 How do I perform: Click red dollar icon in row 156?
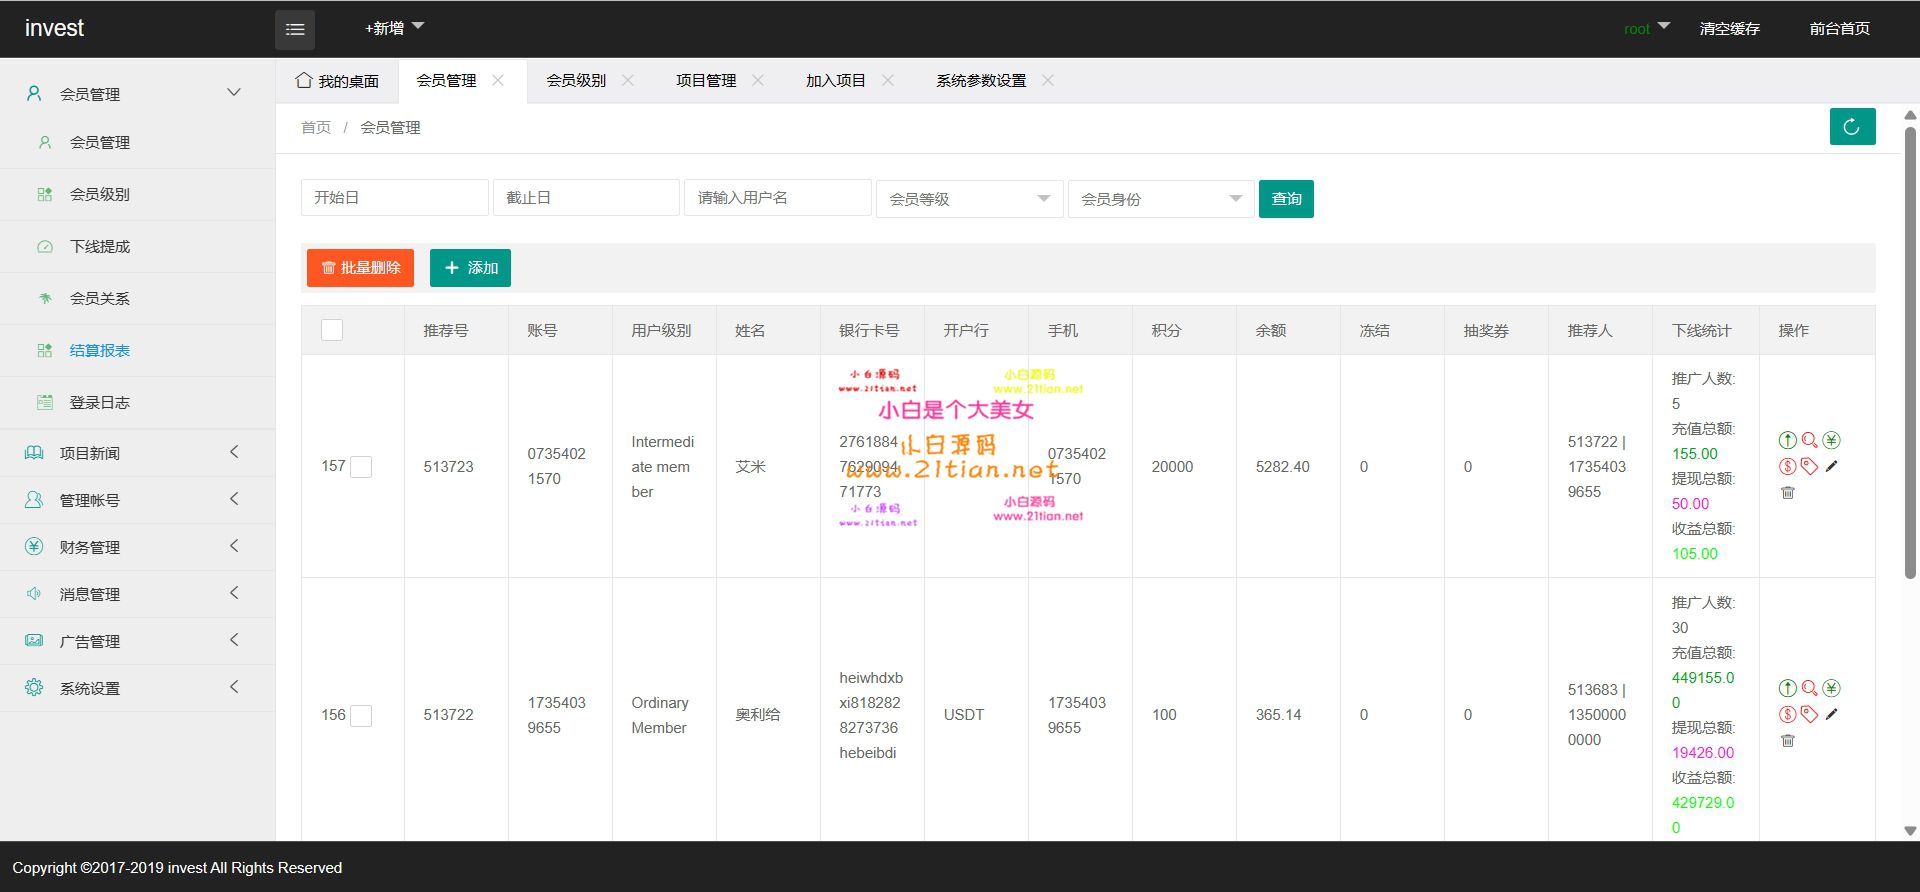(1788, 714)
